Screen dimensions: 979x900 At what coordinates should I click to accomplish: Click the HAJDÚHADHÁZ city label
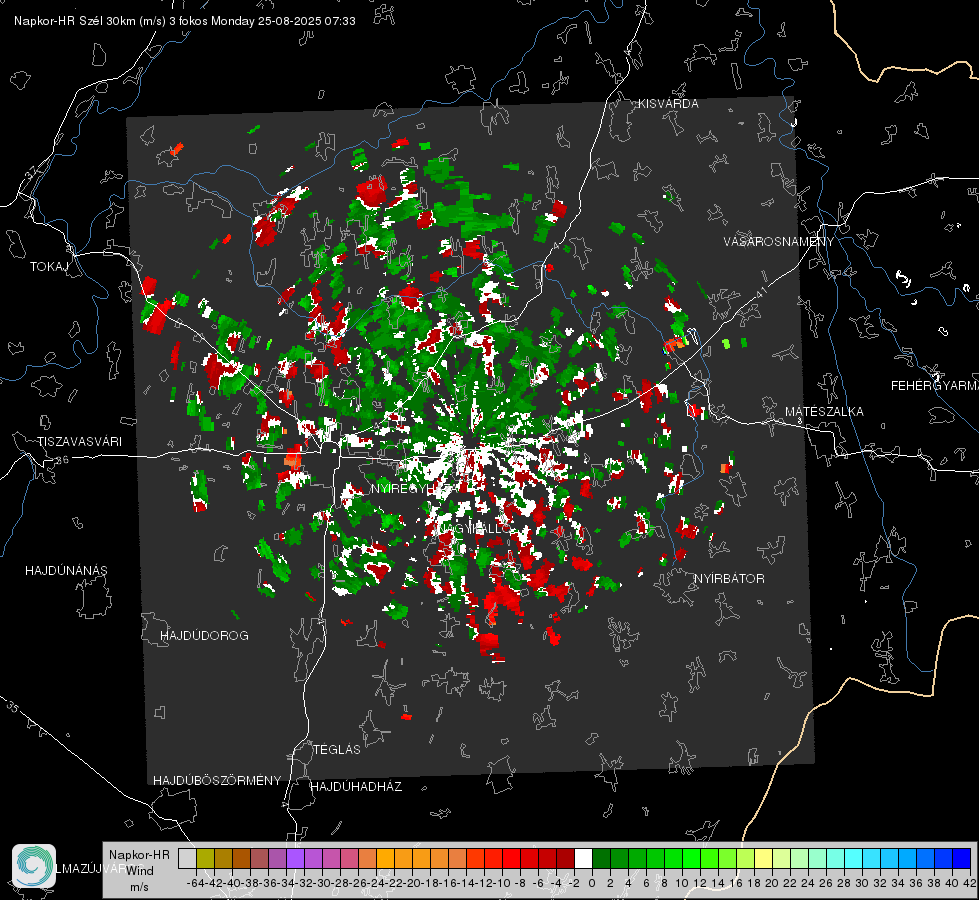coord(356,787)
